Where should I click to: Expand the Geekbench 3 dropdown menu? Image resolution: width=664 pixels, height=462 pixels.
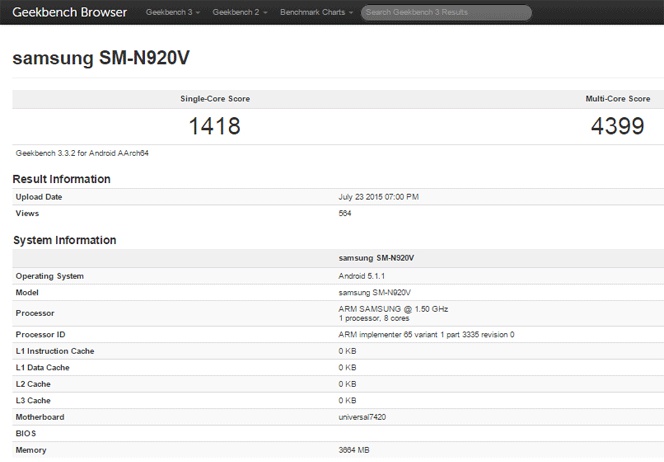[173, 12]
